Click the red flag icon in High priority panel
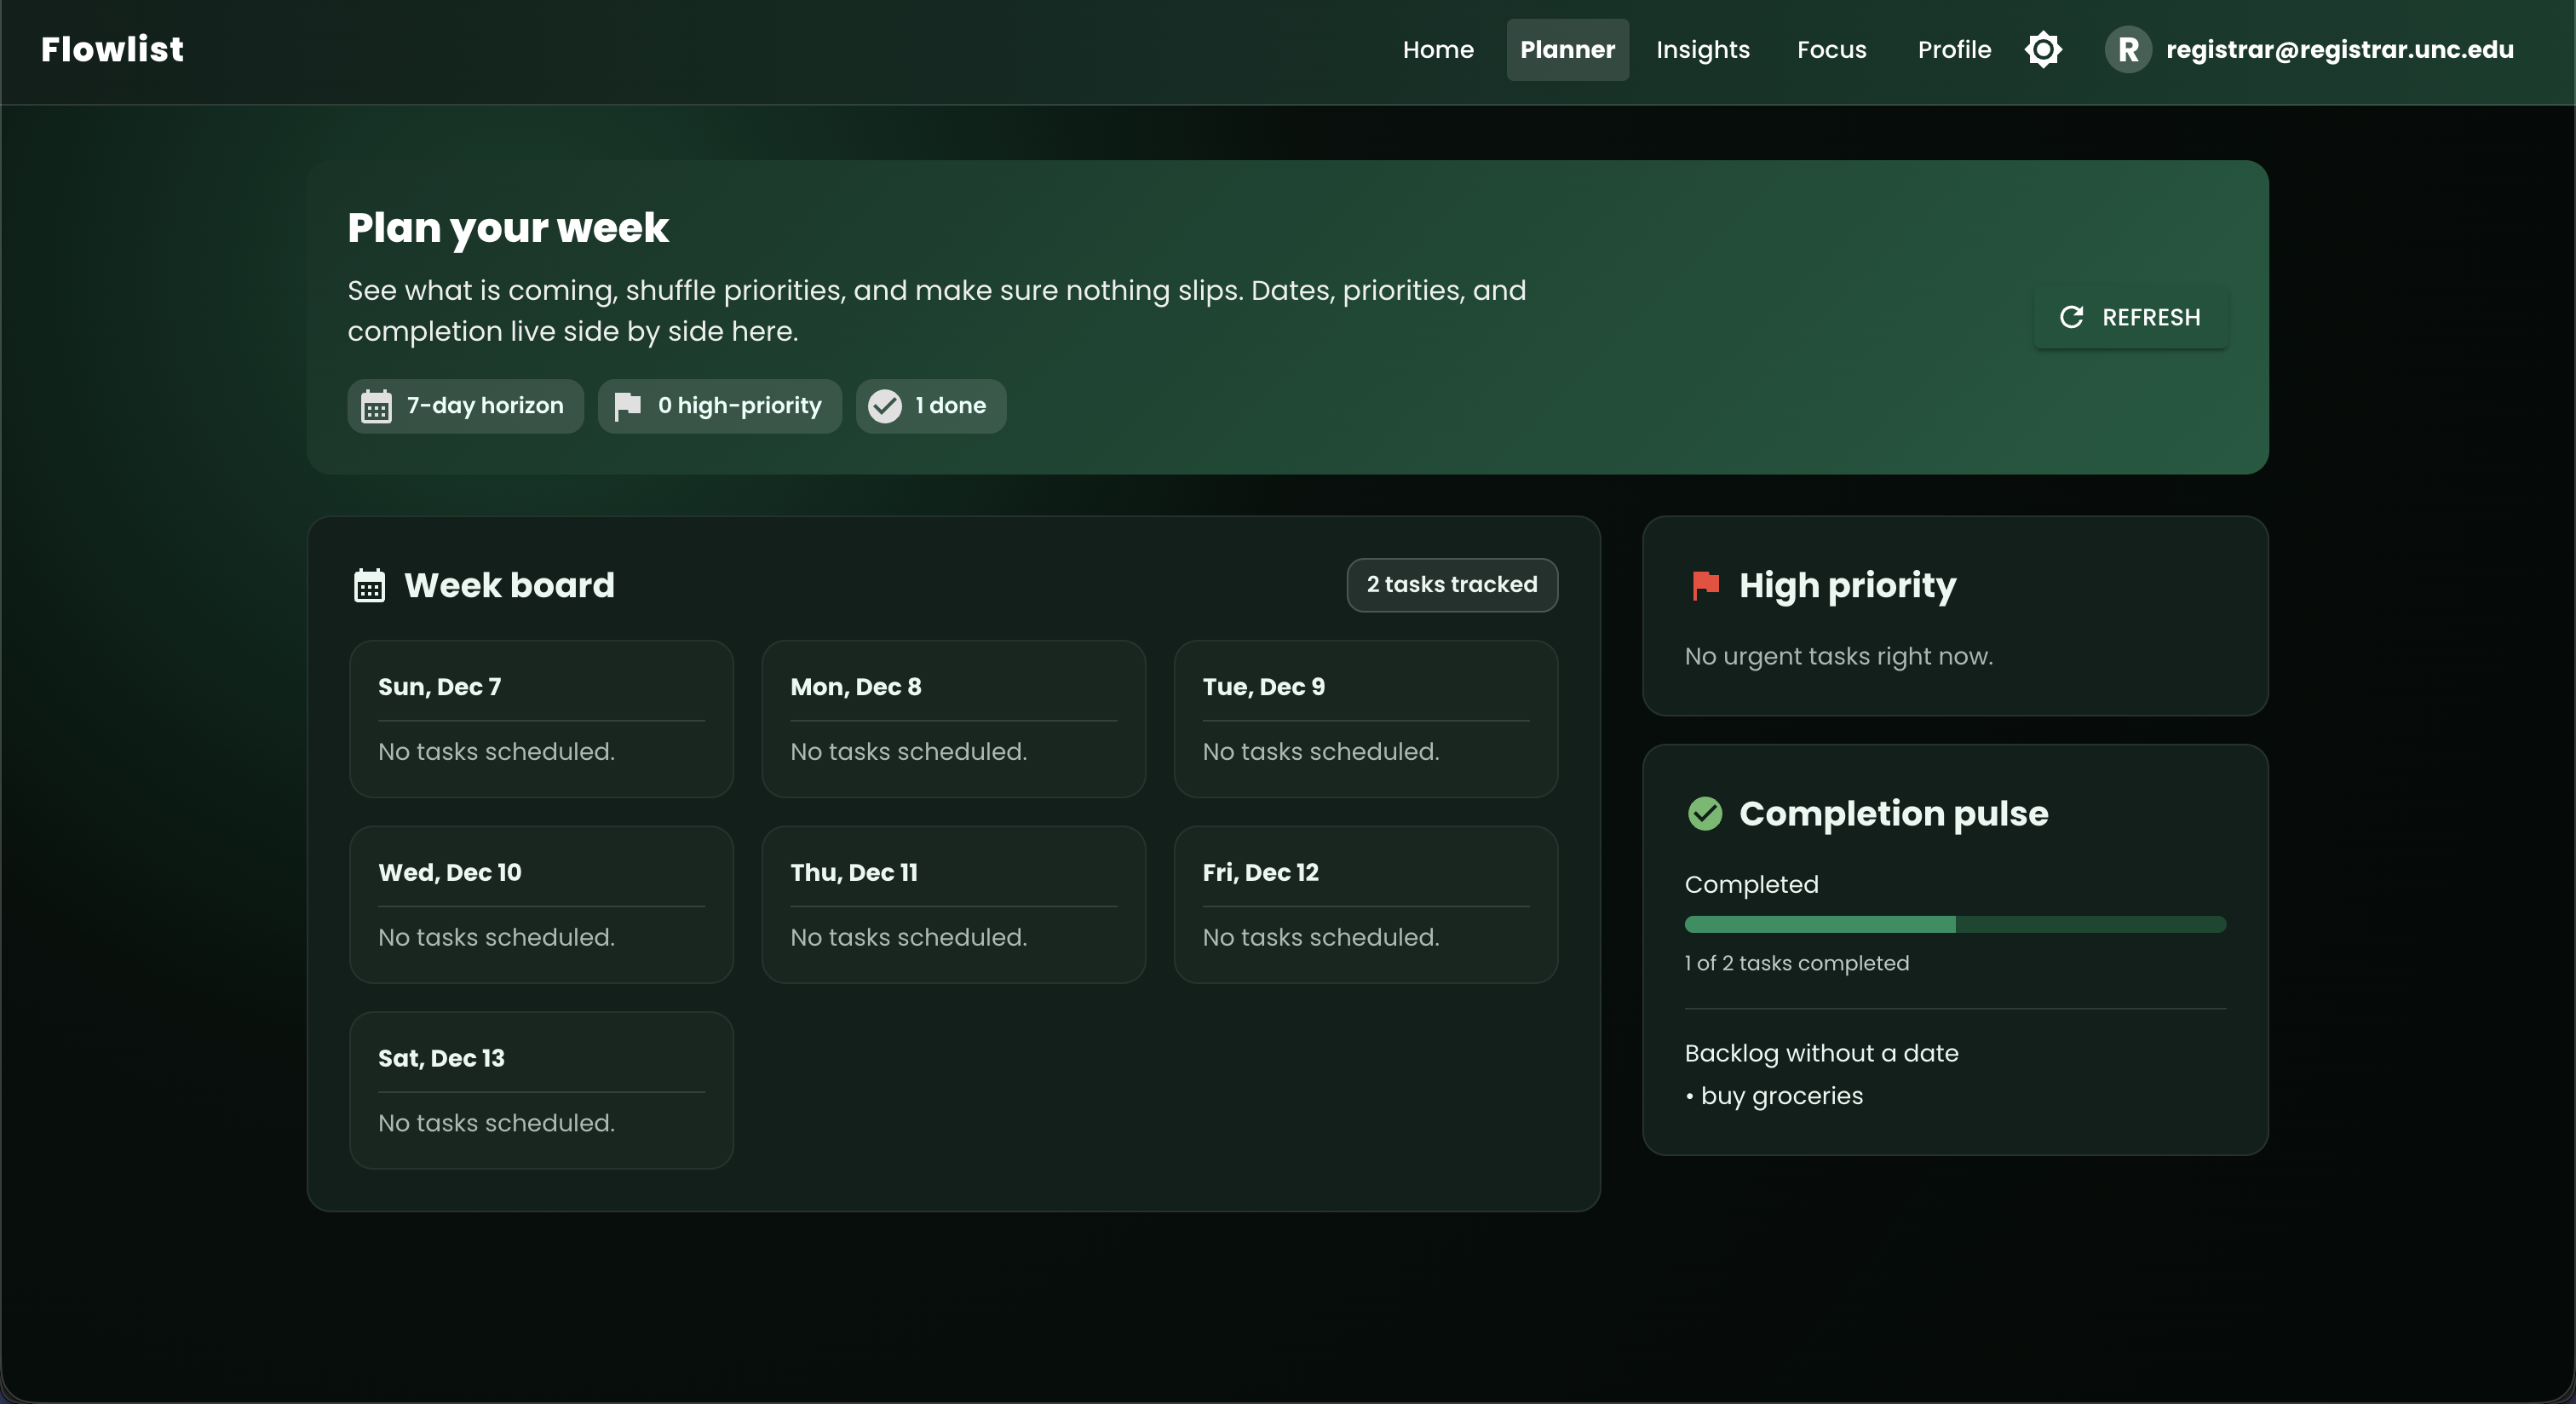 point(1705,587)
